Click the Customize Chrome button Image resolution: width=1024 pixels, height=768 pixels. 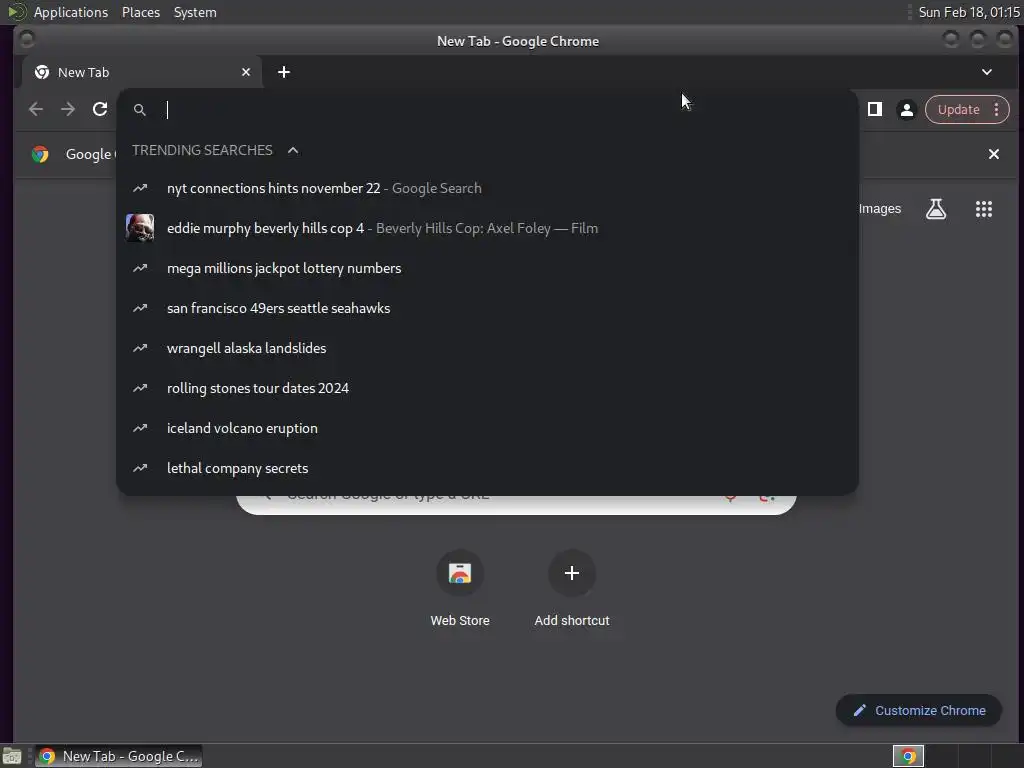pos(919,710)
